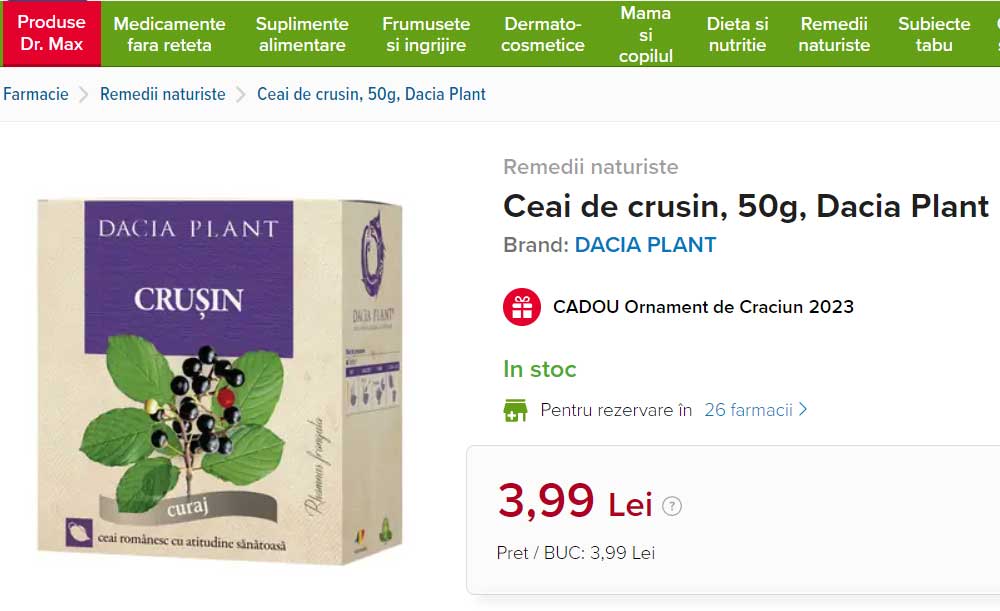Screen dimensions: 1000x611
Task: Open the Produse Dr. Max menu
Action: [x=51, y=34]
